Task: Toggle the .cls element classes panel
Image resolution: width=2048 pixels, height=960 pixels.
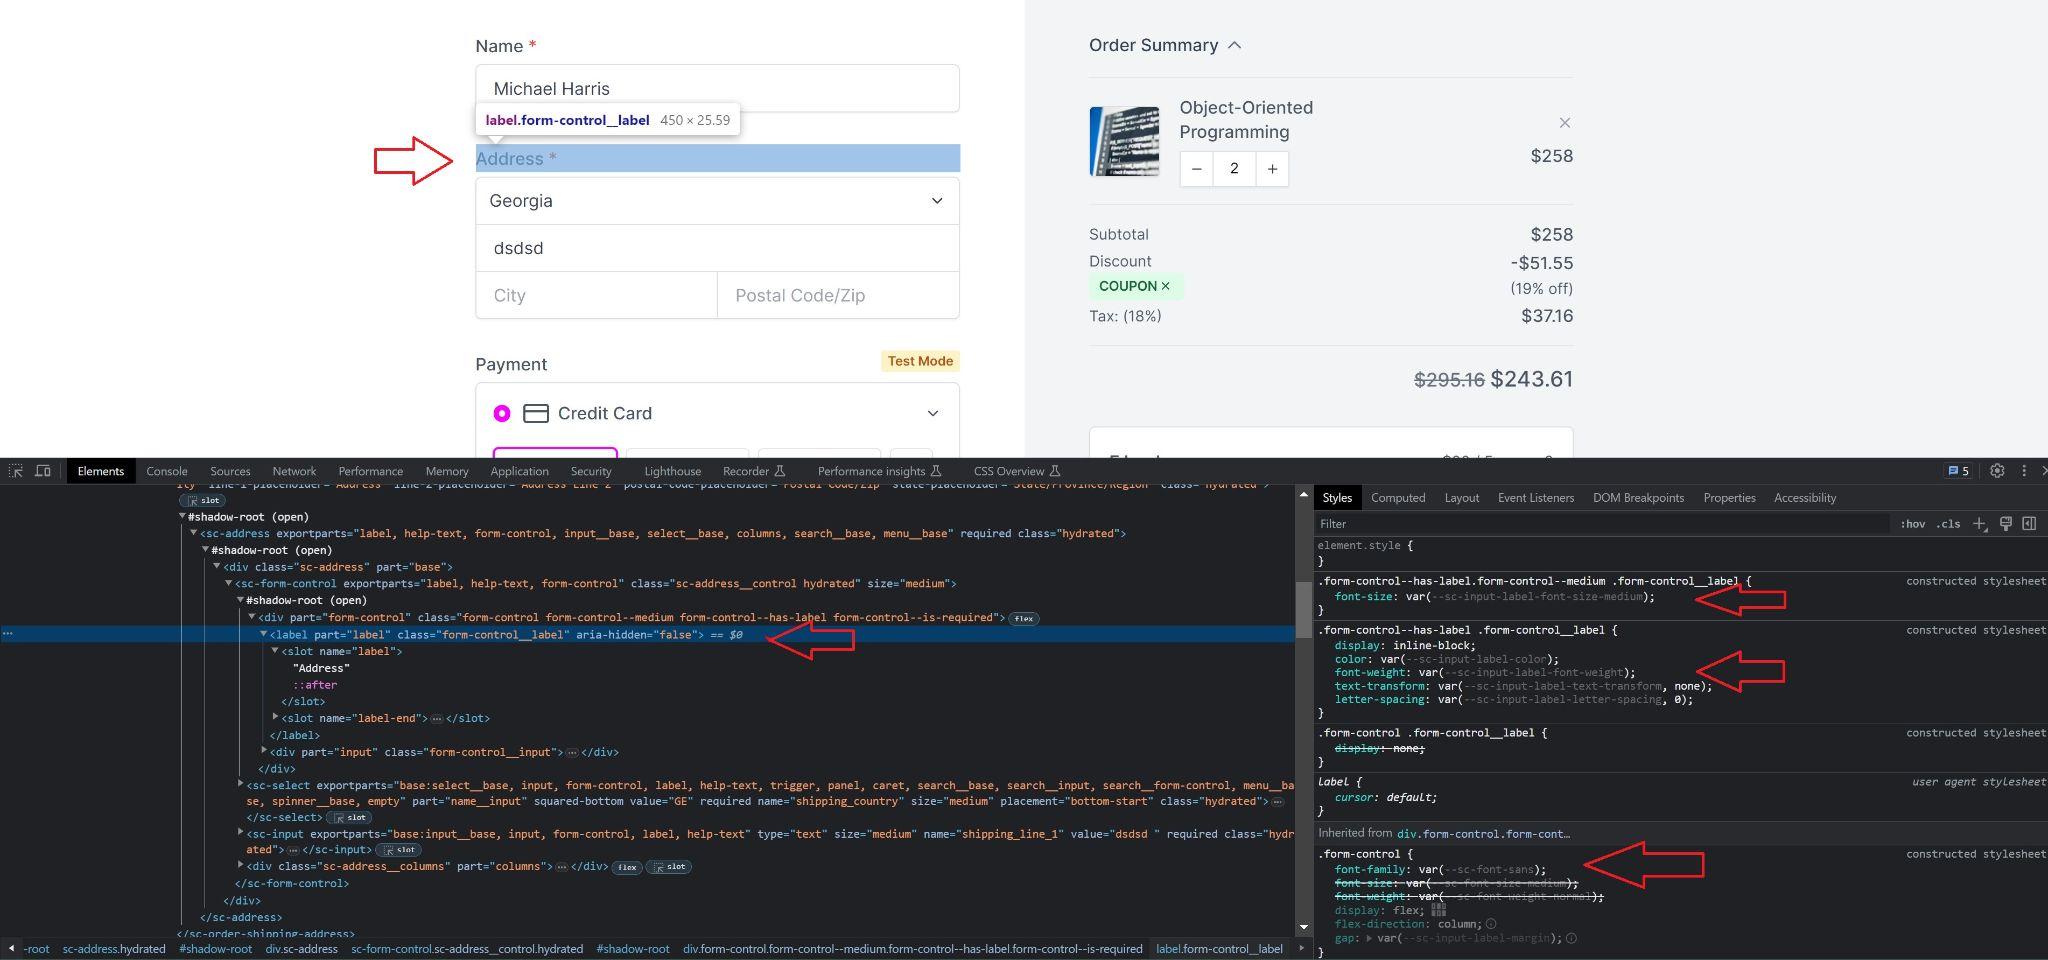Action: (1948, 524)
